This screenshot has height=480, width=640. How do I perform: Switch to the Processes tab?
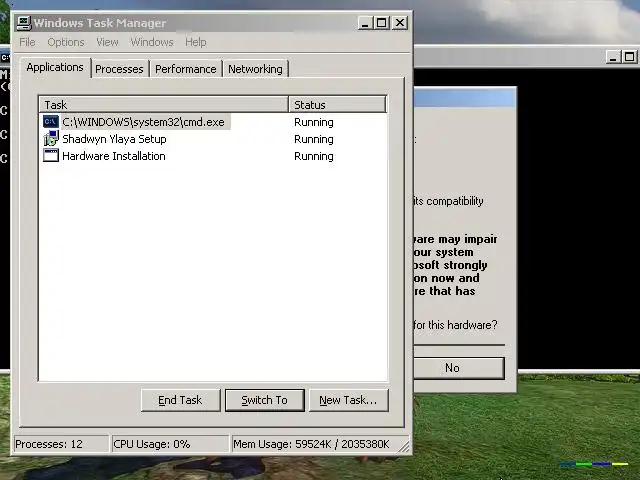(x=119, y=69)
